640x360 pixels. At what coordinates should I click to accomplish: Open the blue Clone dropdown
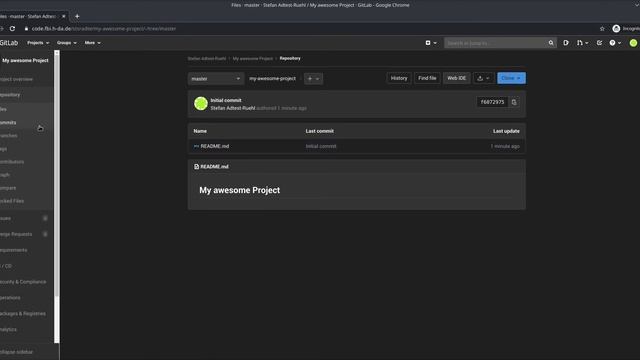tap(511, 78)
